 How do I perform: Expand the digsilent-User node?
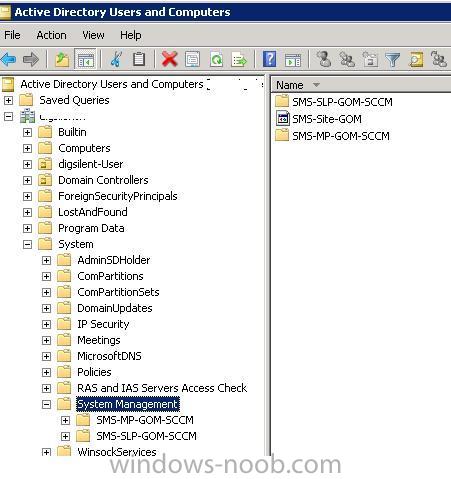(27, 164)
